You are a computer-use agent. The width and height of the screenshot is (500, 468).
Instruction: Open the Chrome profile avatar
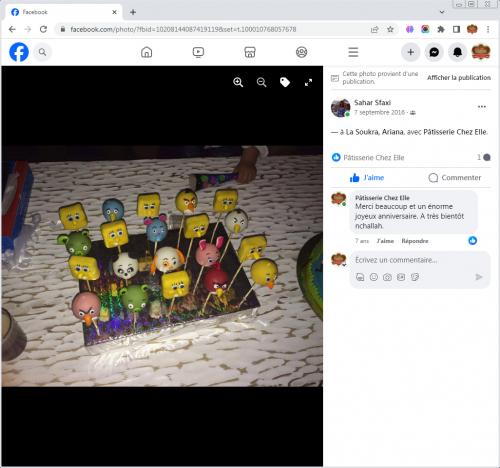(472, 29)
